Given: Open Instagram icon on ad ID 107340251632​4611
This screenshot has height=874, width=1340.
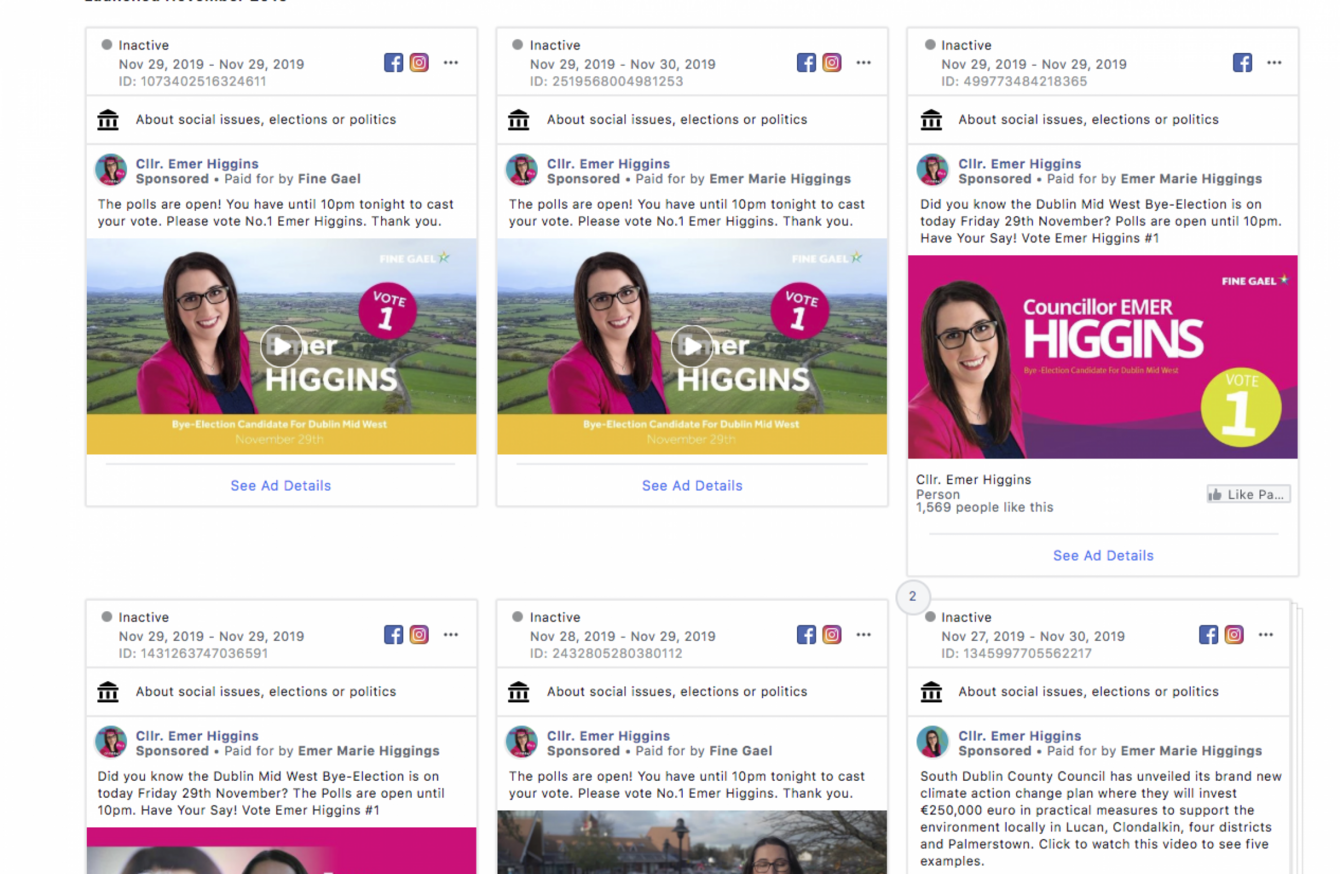Looking at the screenshot, I should click(419, 63).
